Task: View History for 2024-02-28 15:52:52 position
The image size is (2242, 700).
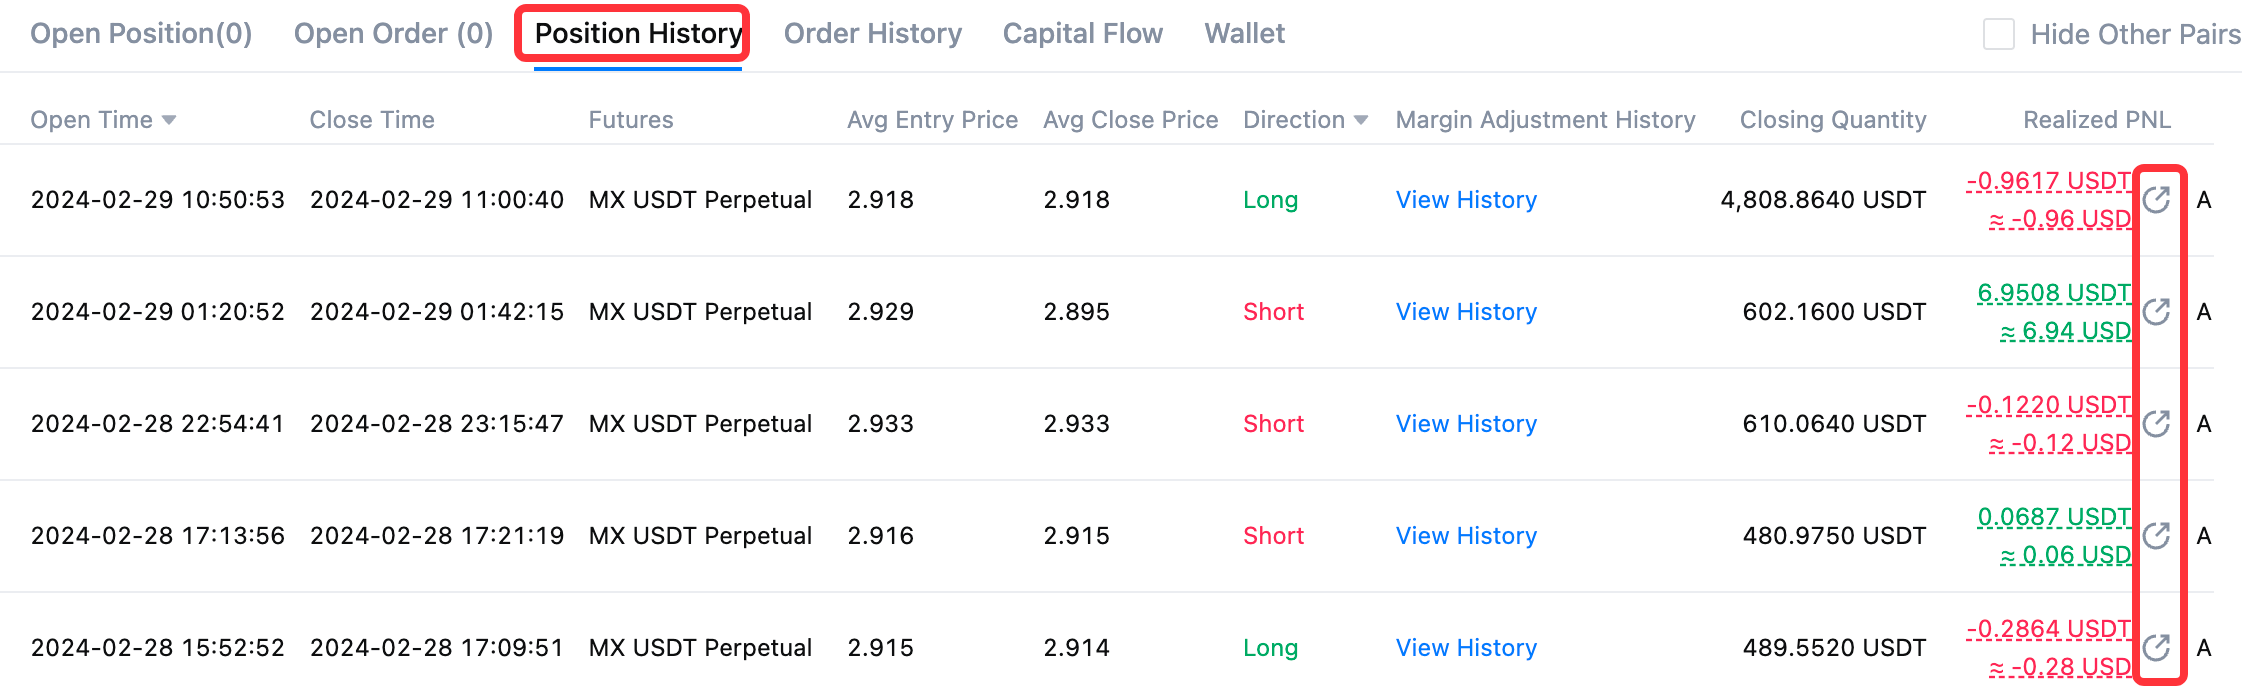Action: (x=1466, y=648)
